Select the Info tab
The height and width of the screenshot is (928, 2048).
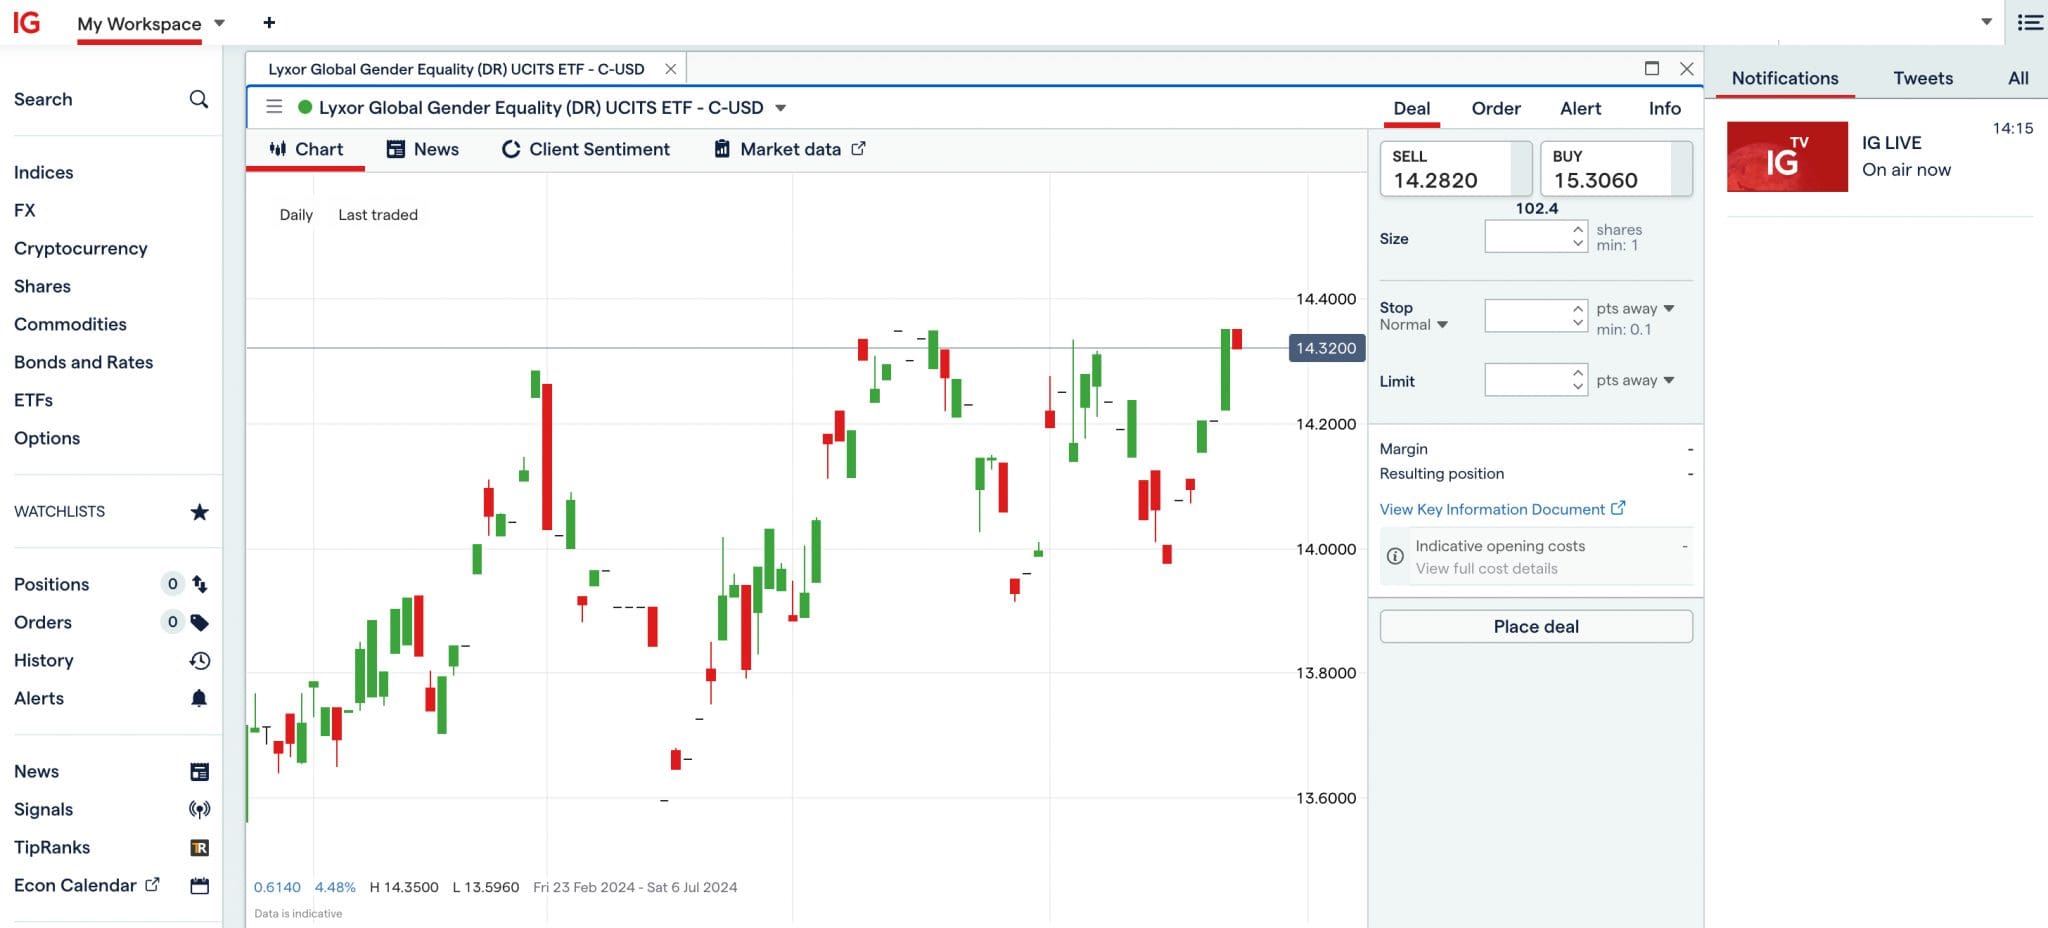click(x=1665, y=108)
